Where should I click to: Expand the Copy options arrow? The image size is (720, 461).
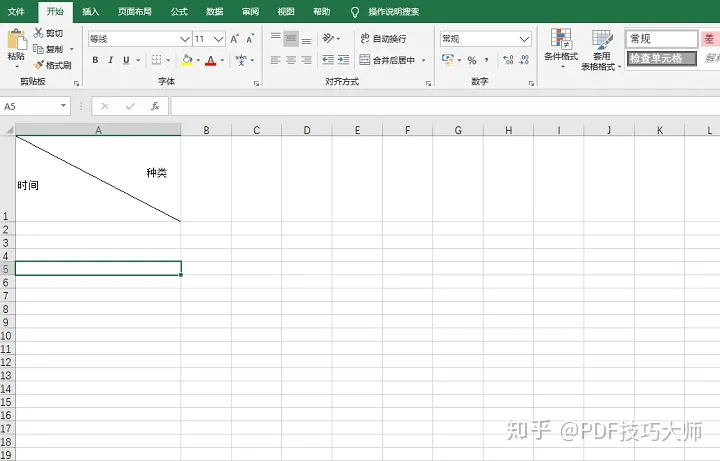72,49
